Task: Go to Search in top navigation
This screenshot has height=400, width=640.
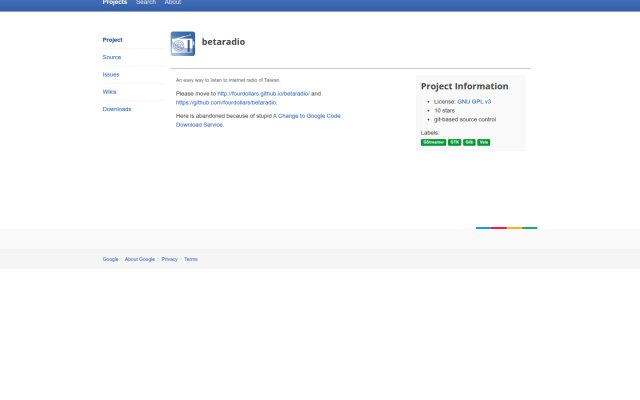Action: [146, 2]
